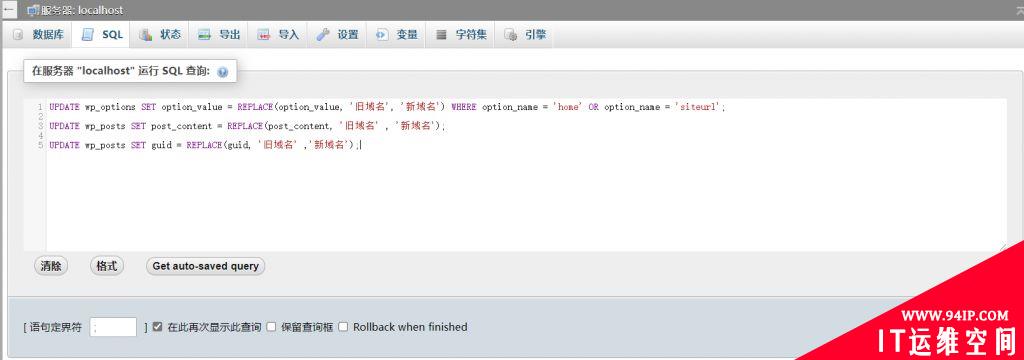Click the 格式 button
The height and width of the screenshot is (360, 1024).
pyautogui.click(x=106, y=266)
